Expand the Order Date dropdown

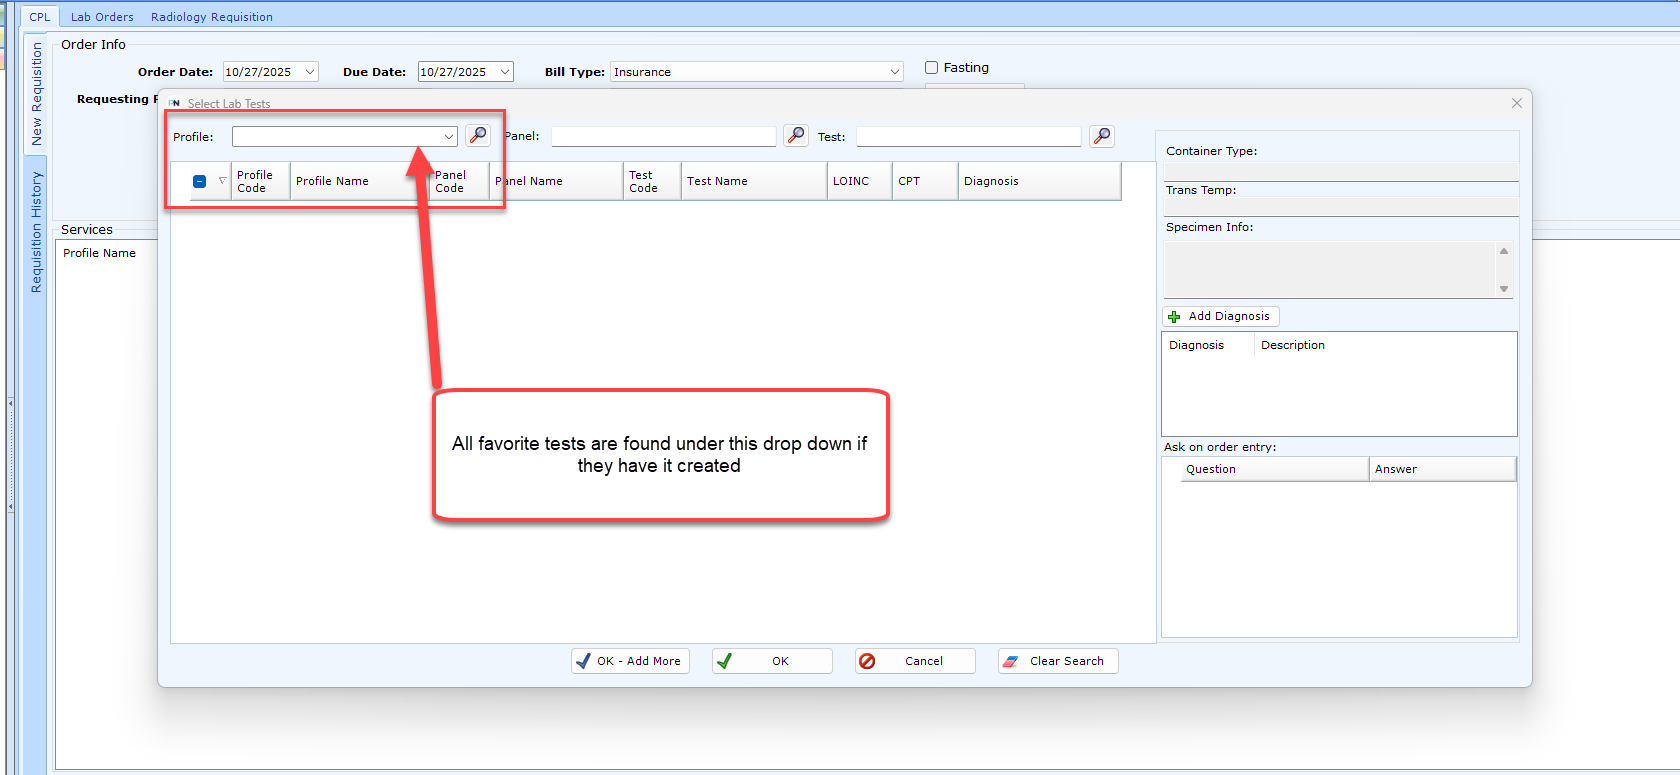pyautogui.click(x=310, y=72)
